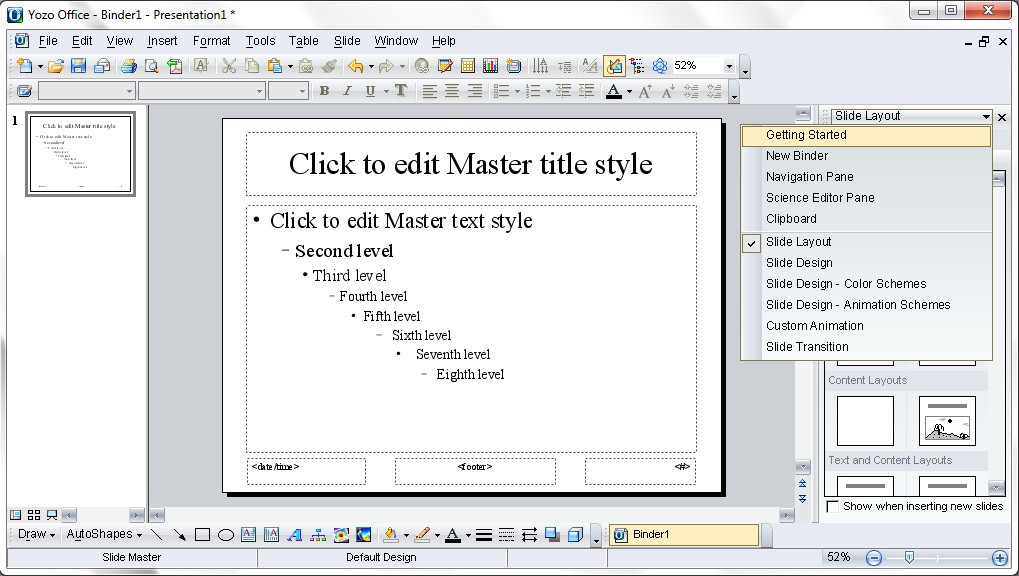The image size is (1019, 576).
Task: Toggle Italic formatting
Action: [347, 91]
